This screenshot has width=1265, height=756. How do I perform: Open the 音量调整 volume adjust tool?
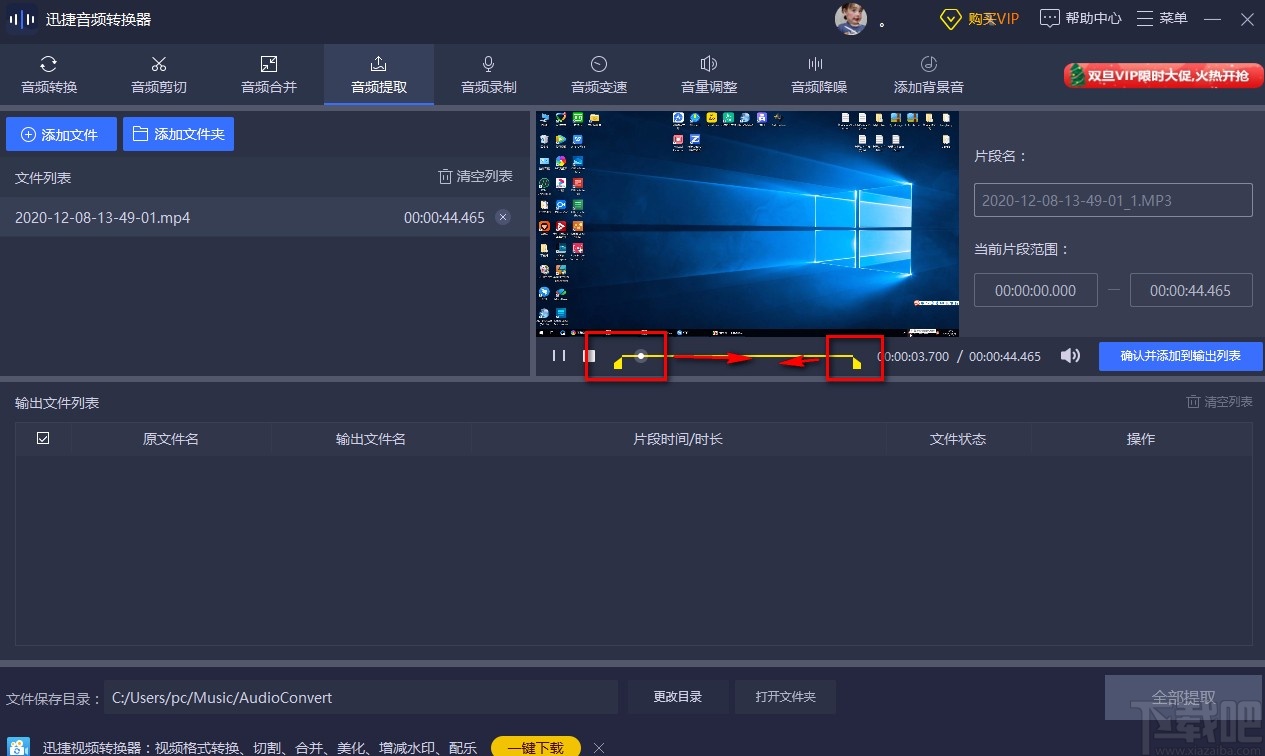(708, 74)
